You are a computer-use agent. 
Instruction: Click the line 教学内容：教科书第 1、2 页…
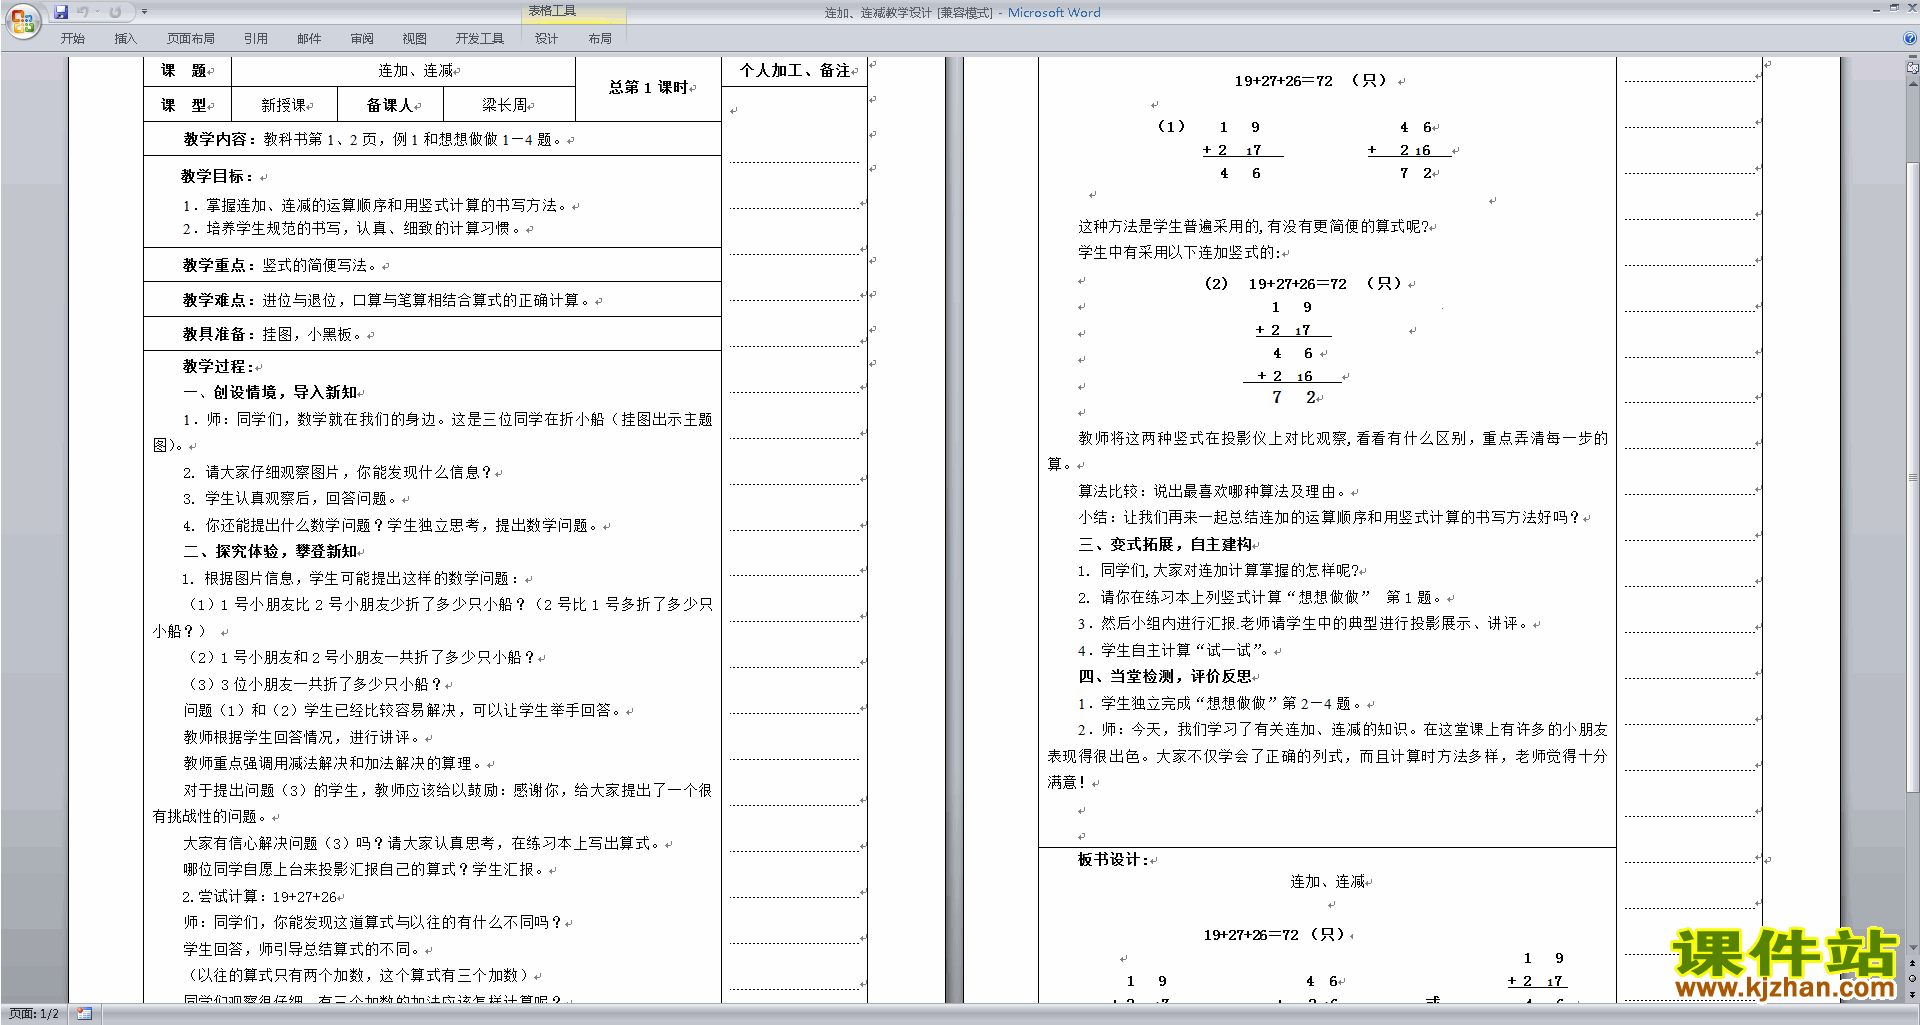pos(373,140)
